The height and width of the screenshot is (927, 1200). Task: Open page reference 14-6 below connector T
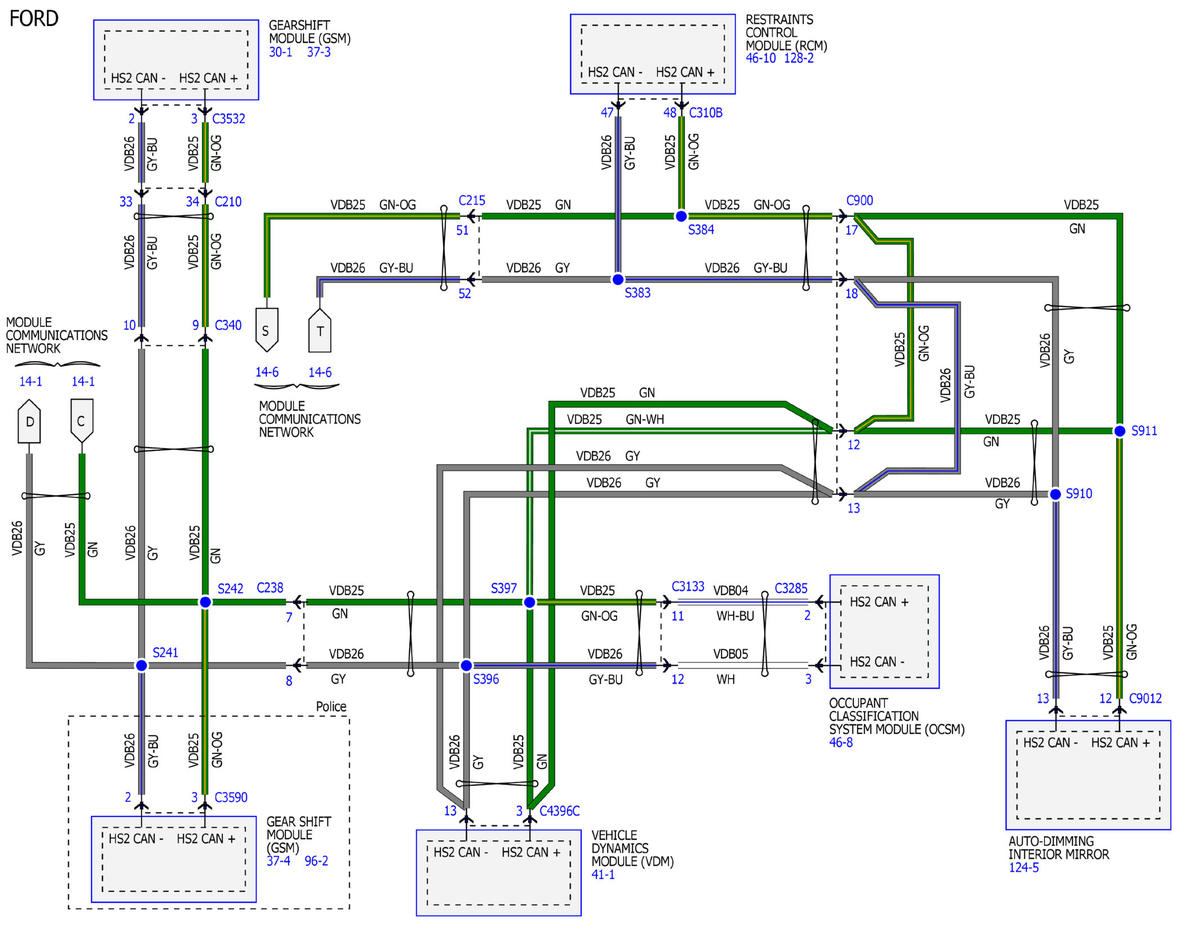click(319, 372)
